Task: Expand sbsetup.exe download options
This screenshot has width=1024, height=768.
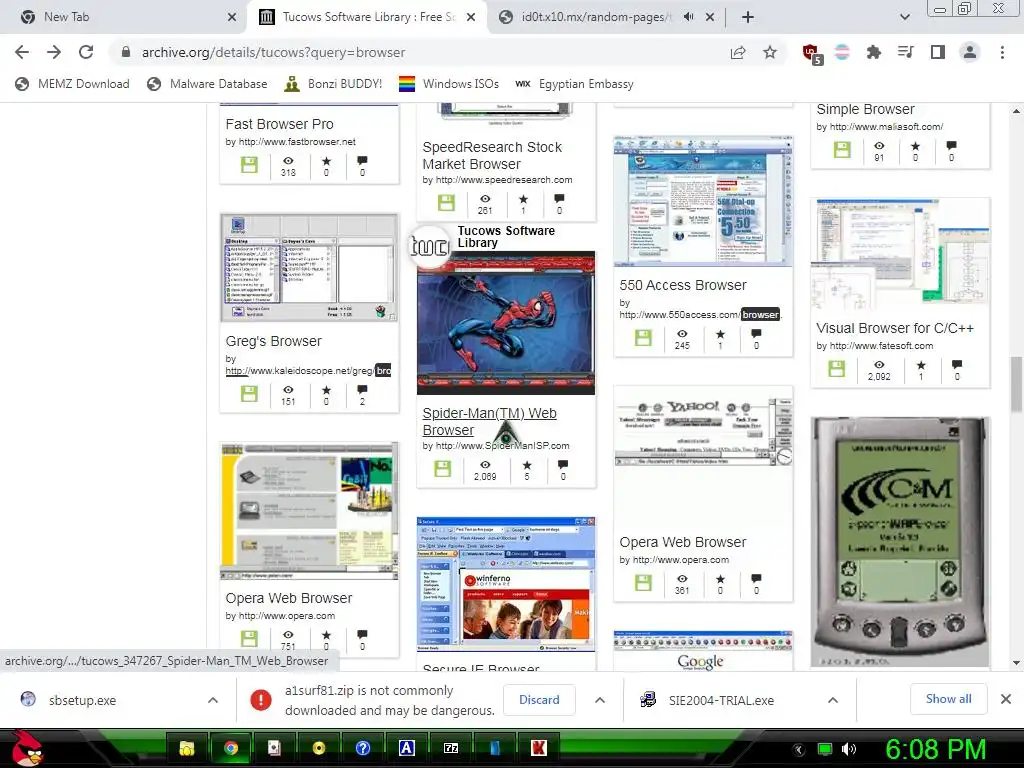Action: [x=213, y=700]
